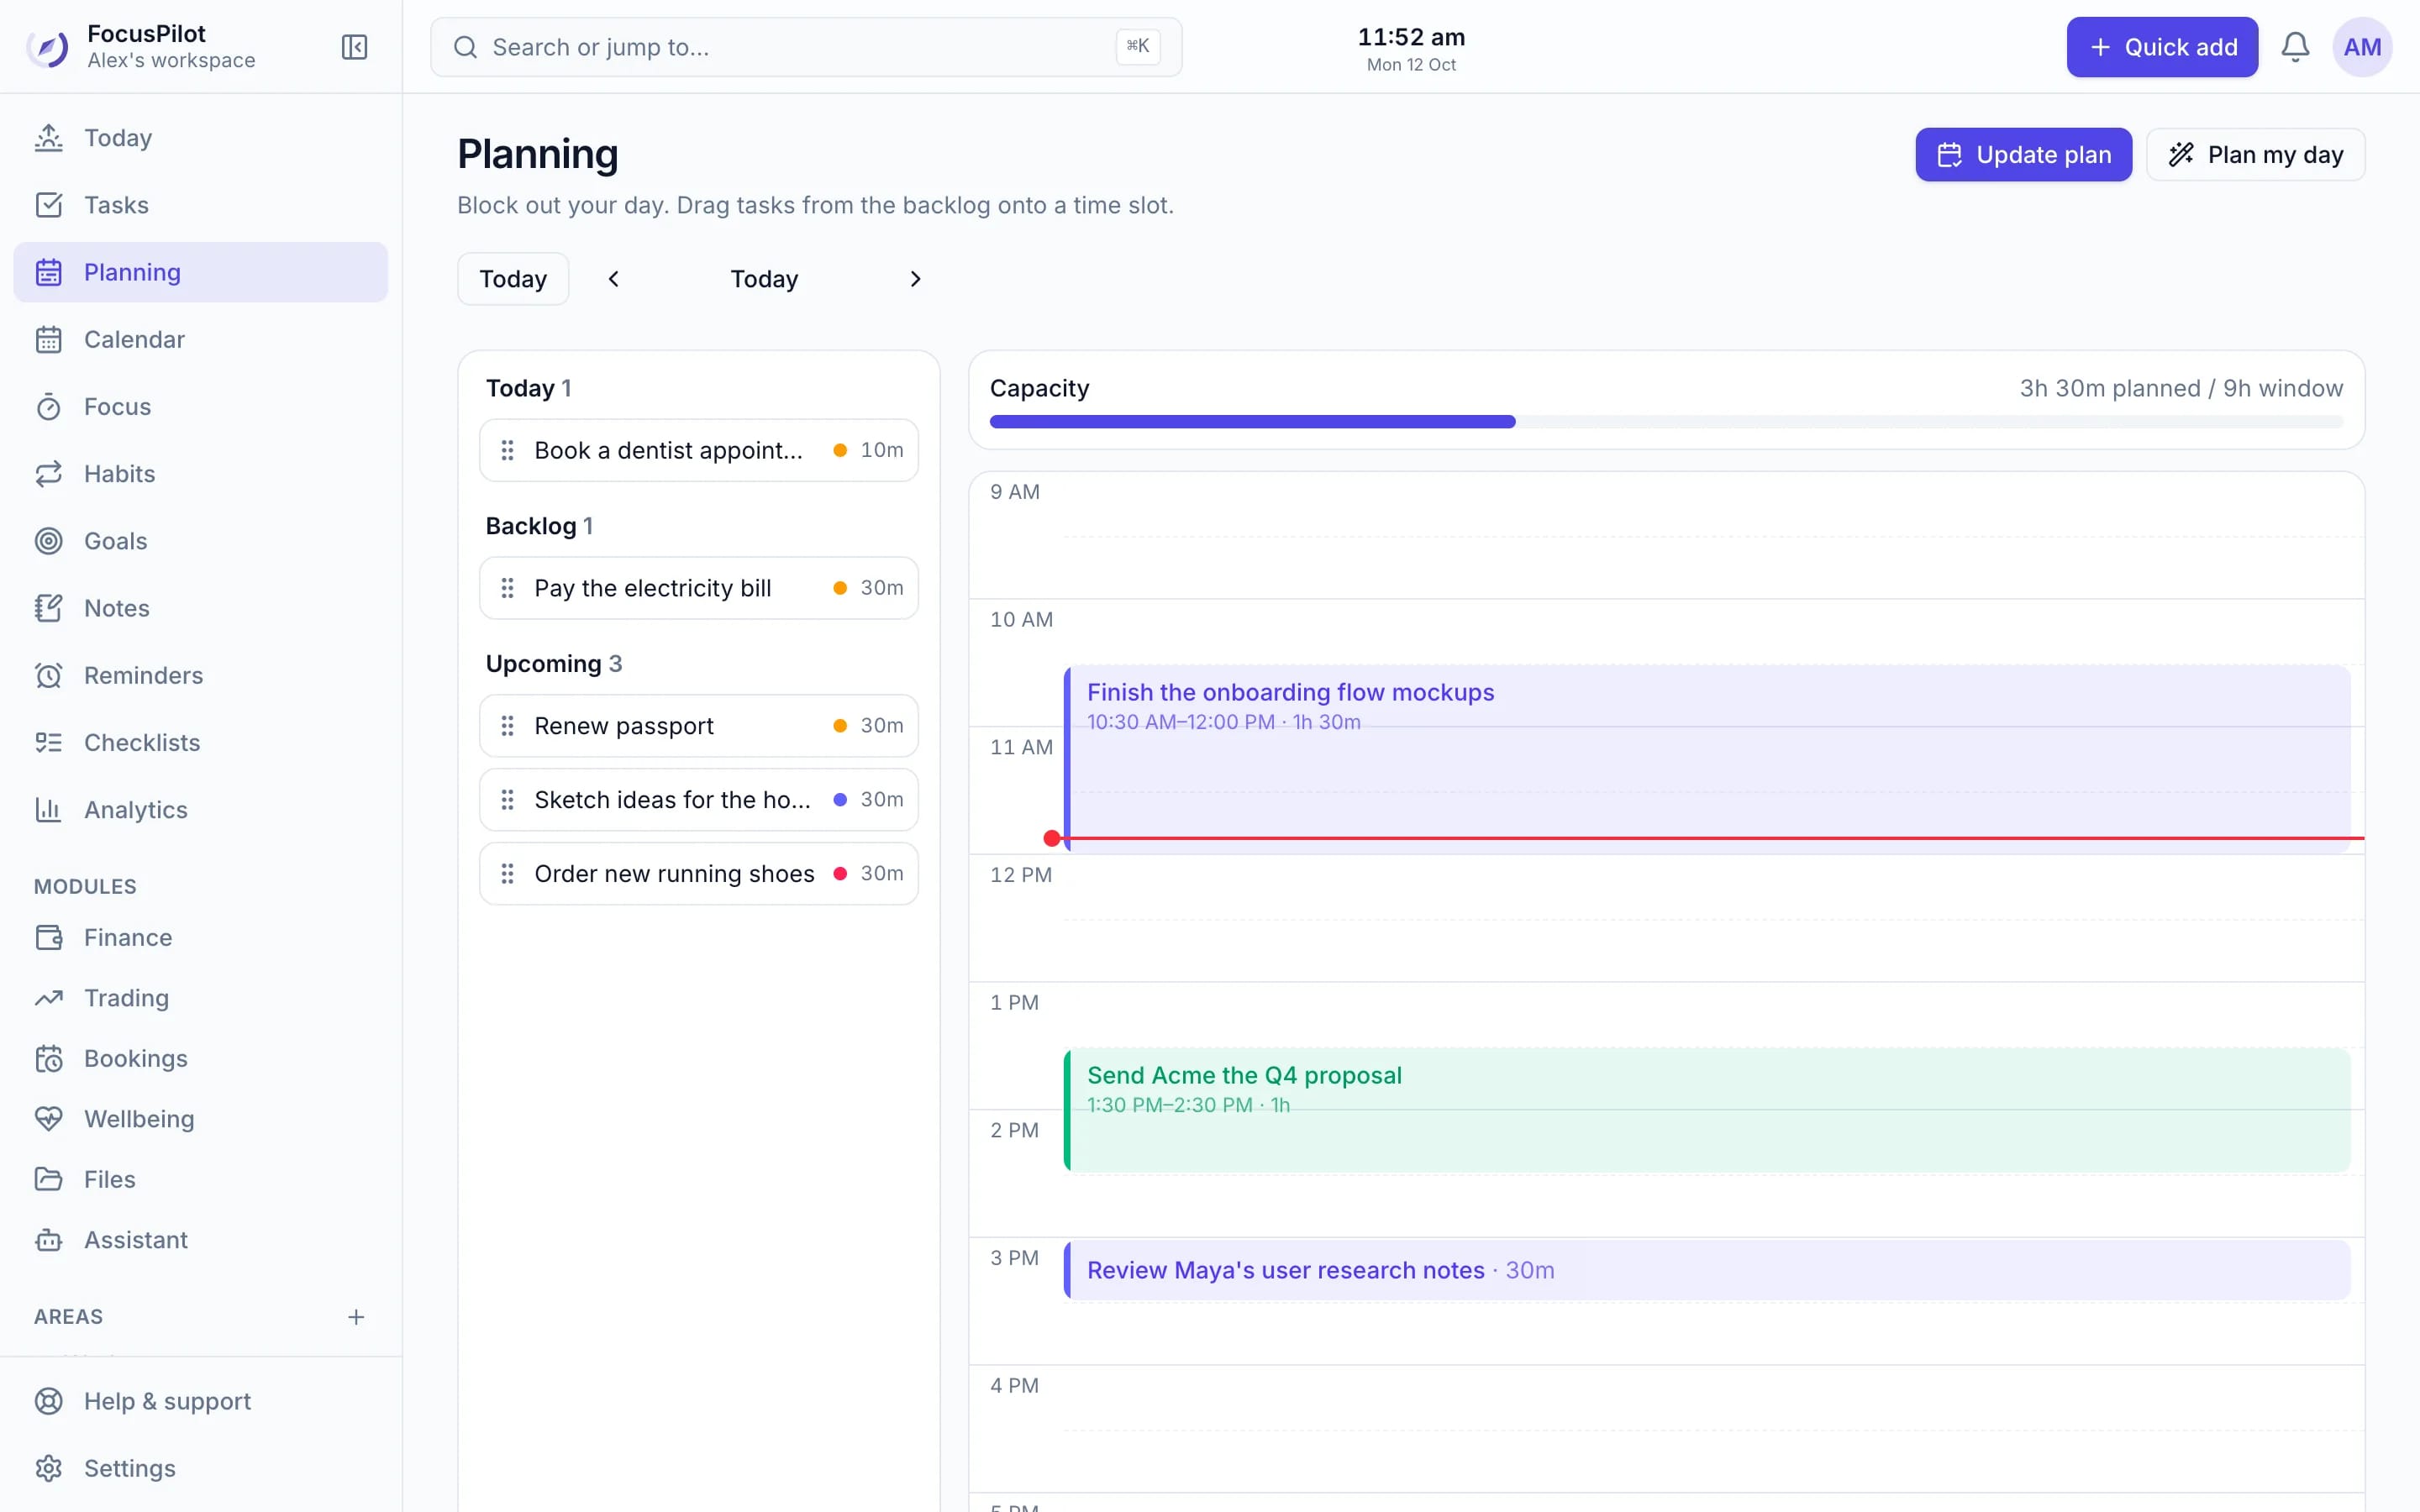Select the Sketch ideas task card
This screenshot has width=2420, height=1512.
pos(699,800)
